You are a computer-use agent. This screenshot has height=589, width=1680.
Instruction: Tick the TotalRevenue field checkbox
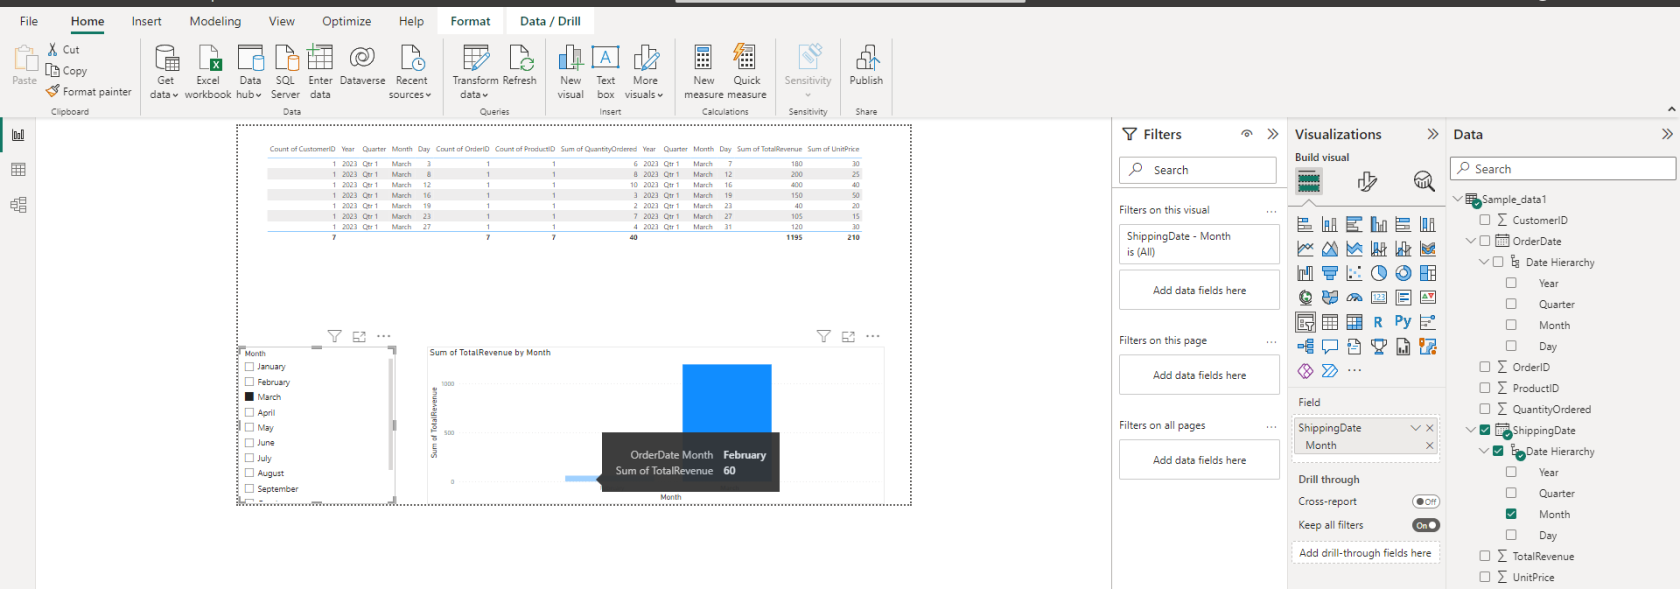click(x=1485, y=556)
